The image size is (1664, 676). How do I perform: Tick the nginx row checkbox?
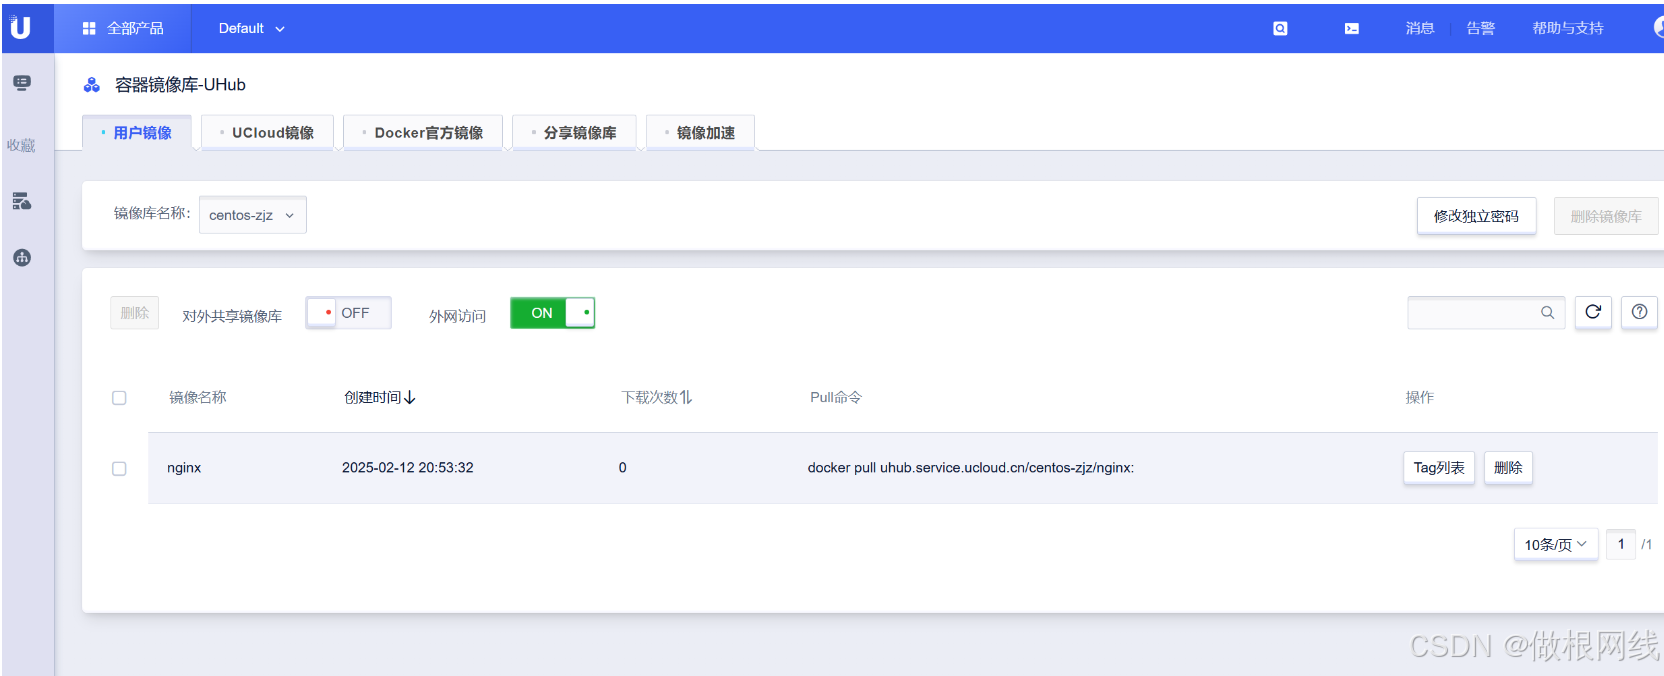coord(119,468)
